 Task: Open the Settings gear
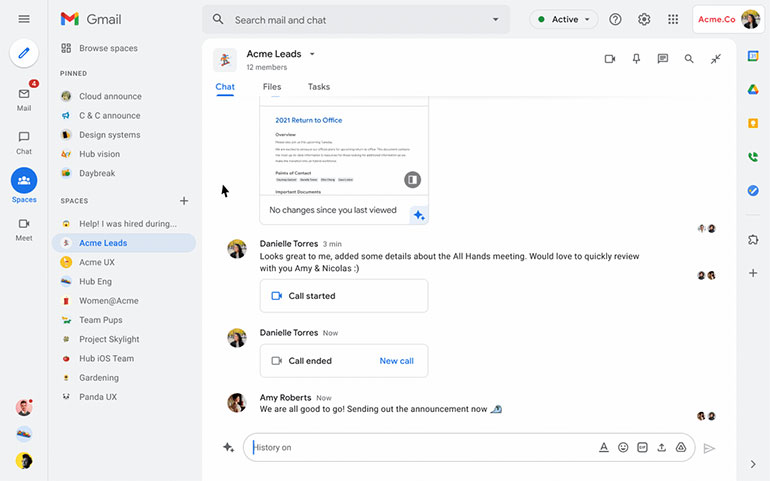(644, 19)
